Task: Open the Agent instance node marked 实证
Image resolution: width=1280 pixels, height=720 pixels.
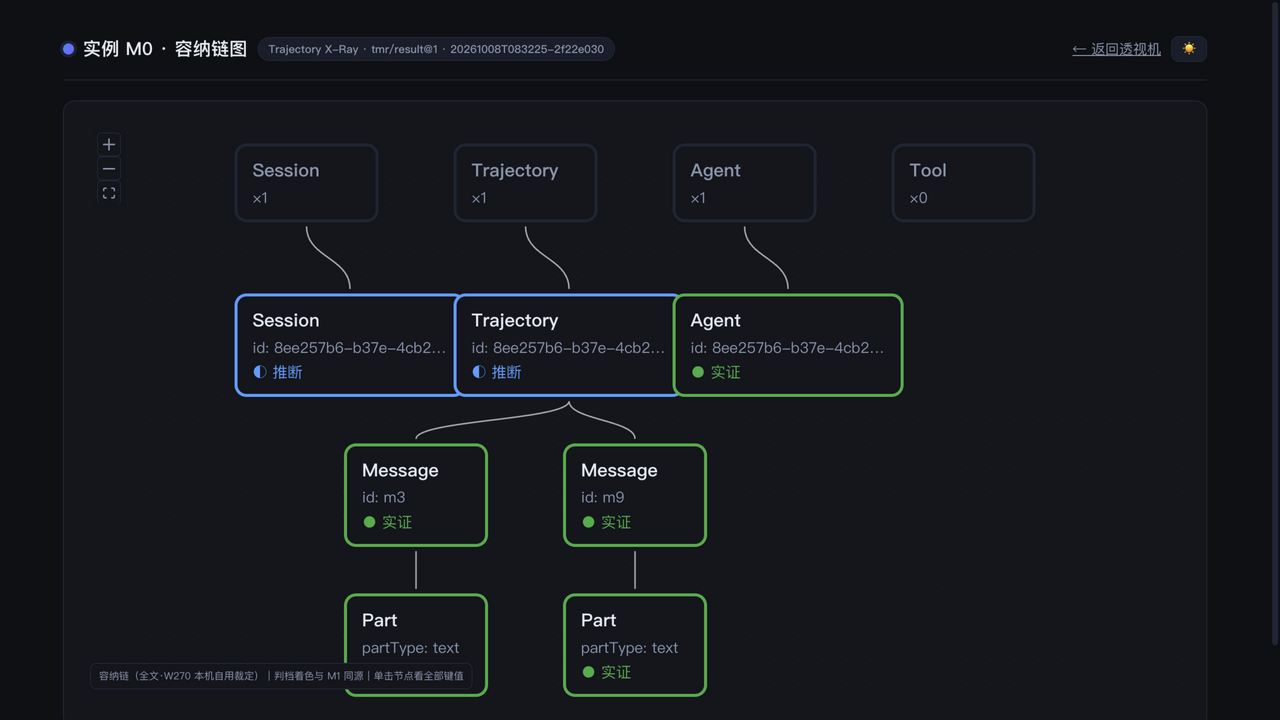Action: tap(788, 345)
